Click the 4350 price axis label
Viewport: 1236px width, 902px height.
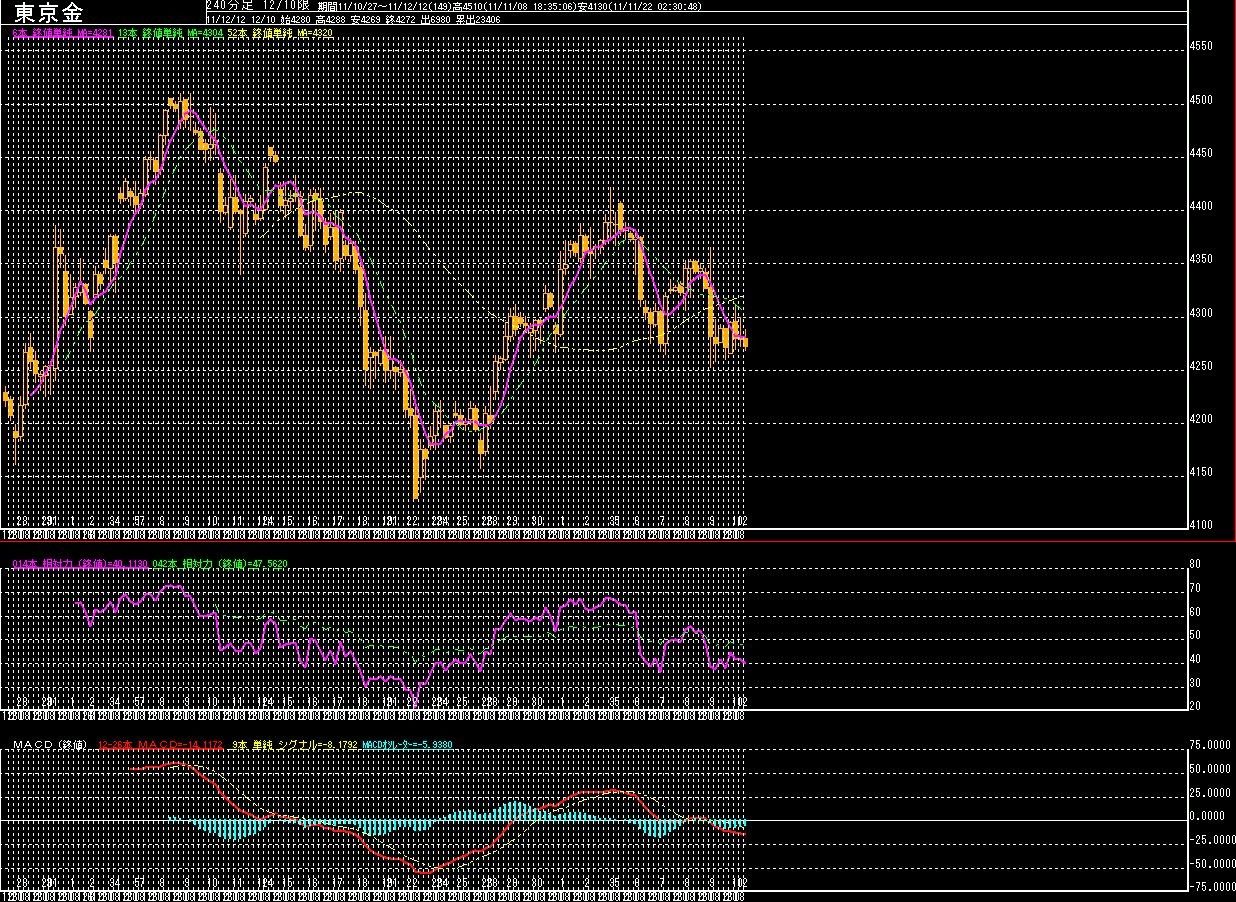click(x=1201, y=260)
